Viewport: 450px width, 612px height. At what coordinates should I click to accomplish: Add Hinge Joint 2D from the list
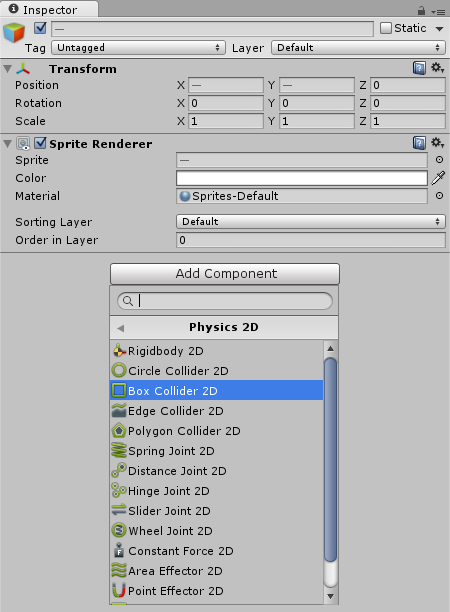(217, 490)
